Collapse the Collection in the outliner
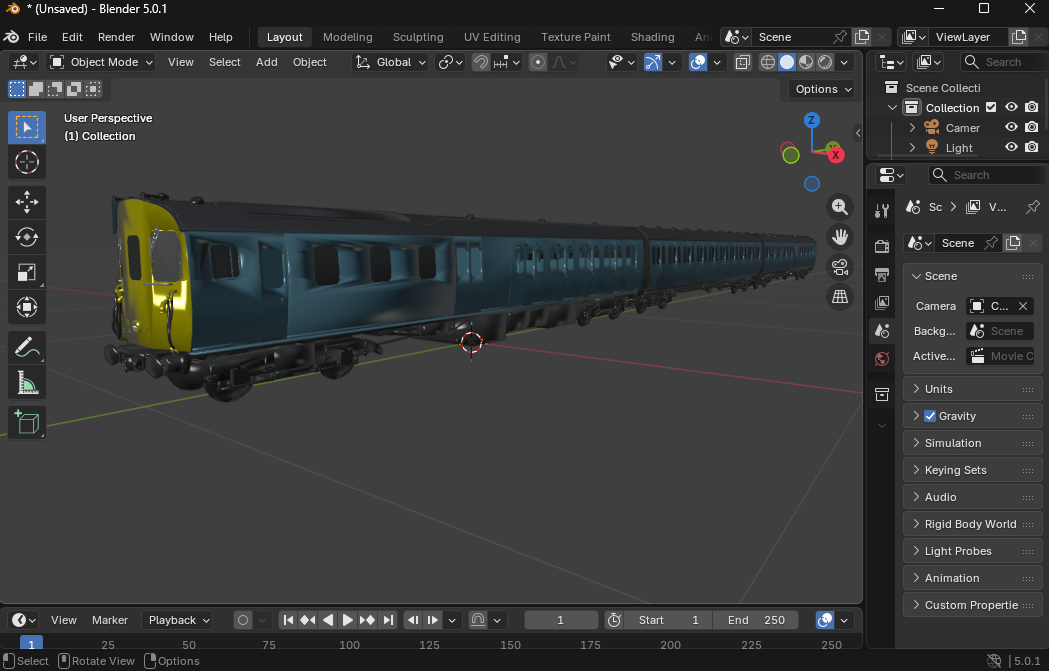 pyautogui.click(x=892, y=107)
